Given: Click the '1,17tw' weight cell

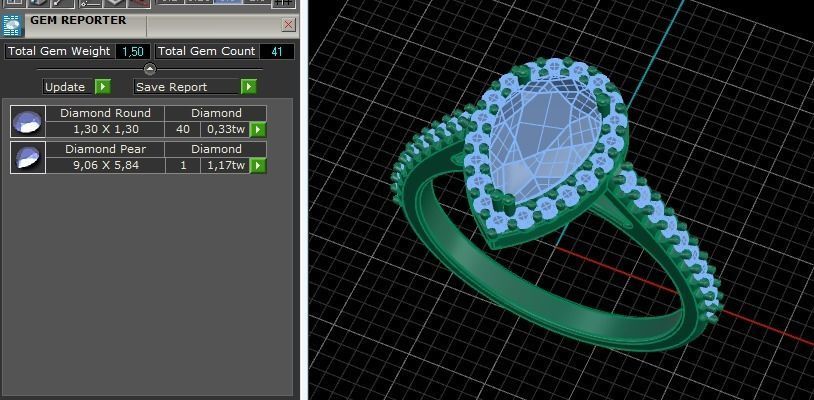Looking at the screenshot, I should [226, 165].
